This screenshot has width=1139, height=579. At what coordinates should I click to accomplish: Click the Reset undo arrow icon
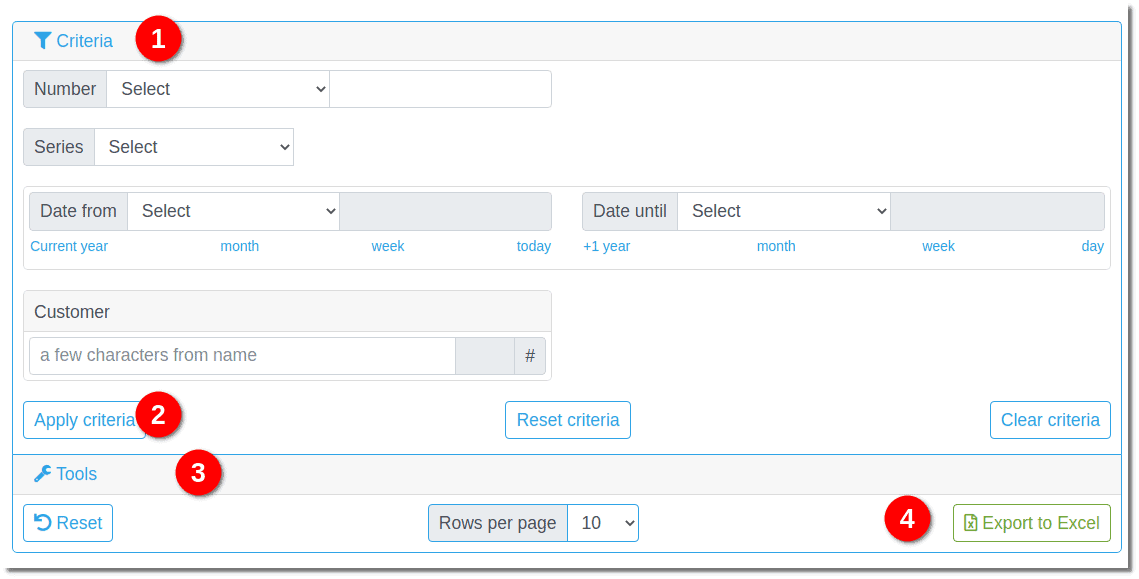43,523
